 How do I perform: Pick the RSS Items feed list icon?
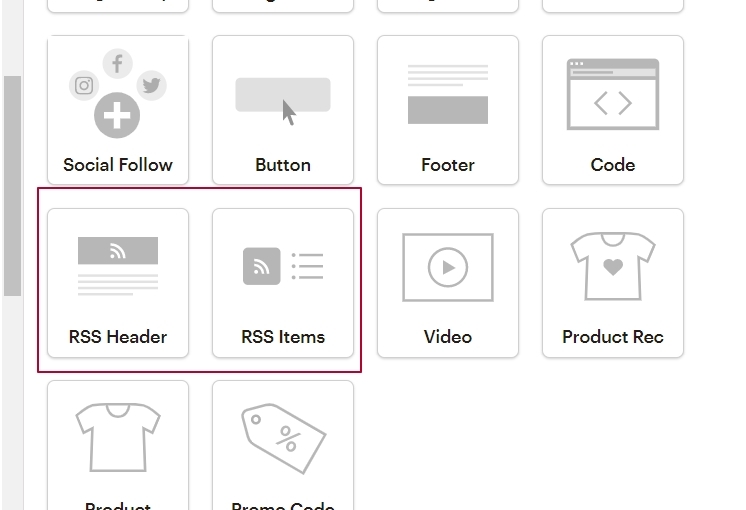[283, 266]
